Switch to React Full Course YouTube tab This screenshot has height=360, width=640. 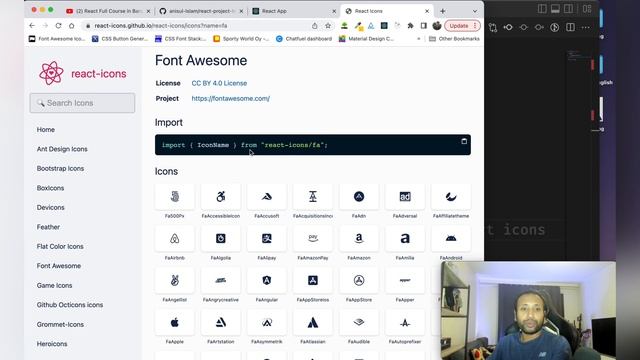pyautogui.click(x=108, y=11)
